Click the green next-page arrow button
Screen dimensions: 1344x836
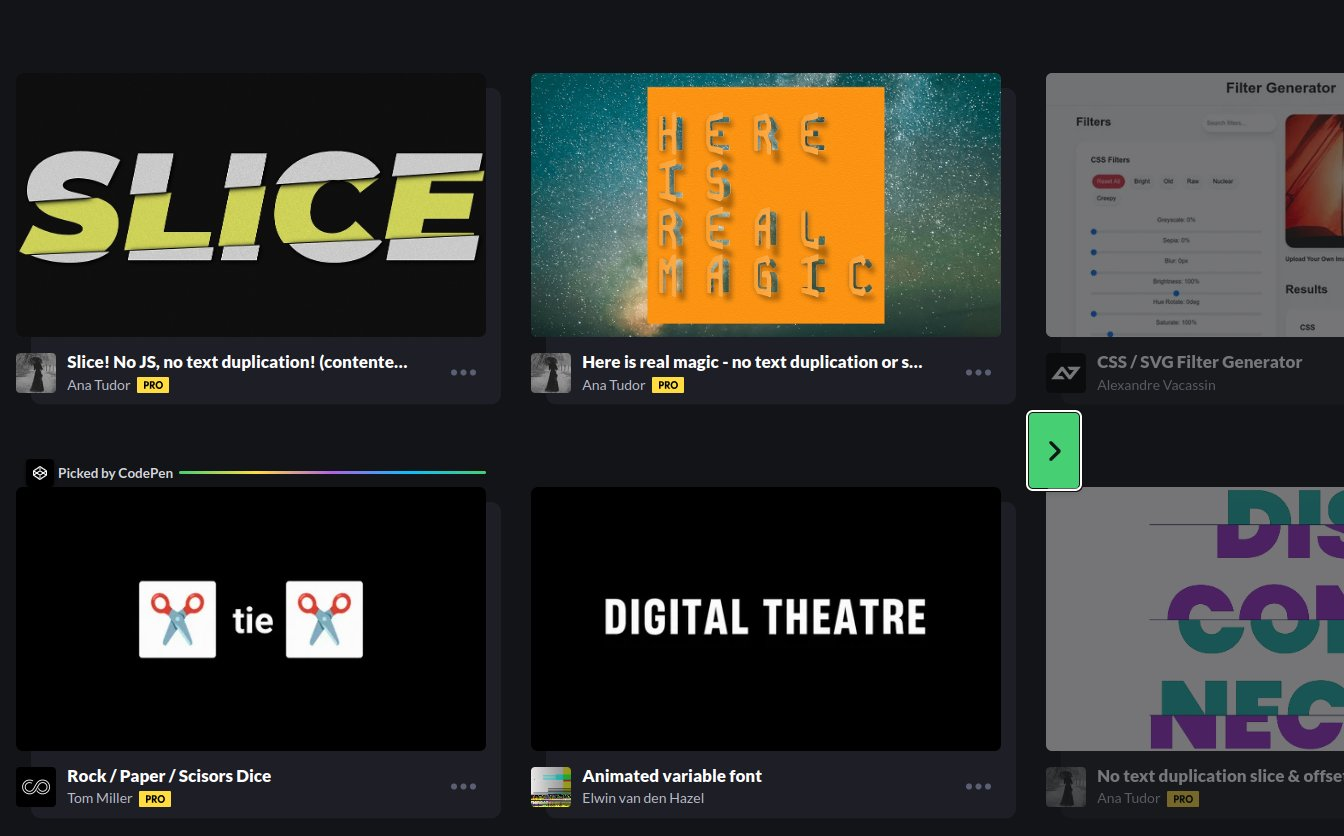(x=1054, y=451)
